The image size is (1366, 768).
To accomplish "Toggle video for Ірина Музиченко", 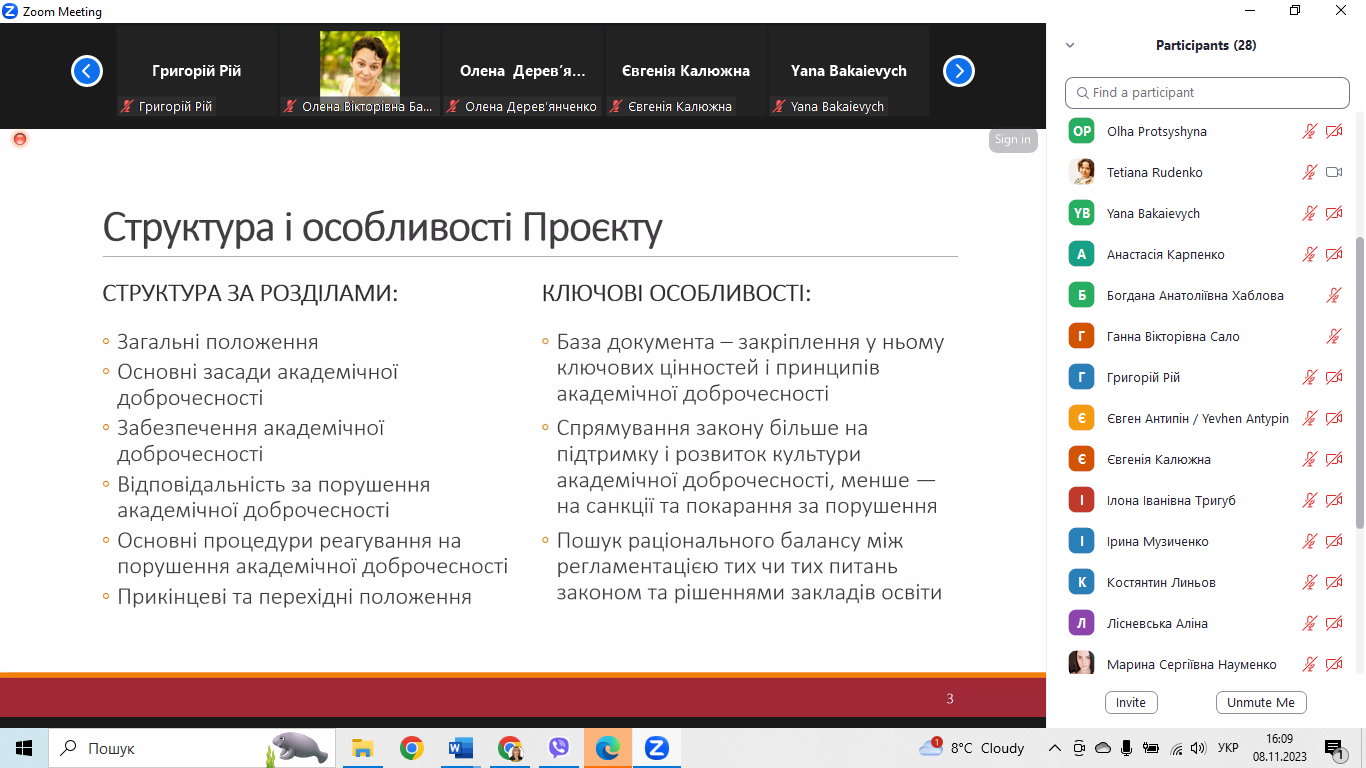I will (x=1334, y=541).
